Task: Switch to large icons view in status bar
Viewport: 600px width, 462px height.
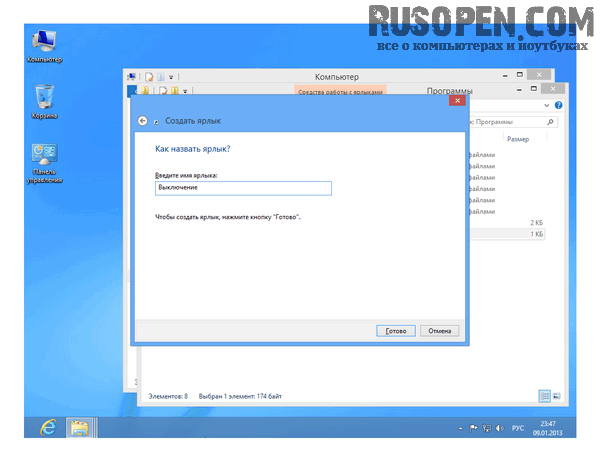Action: click(x=556, y=396)
